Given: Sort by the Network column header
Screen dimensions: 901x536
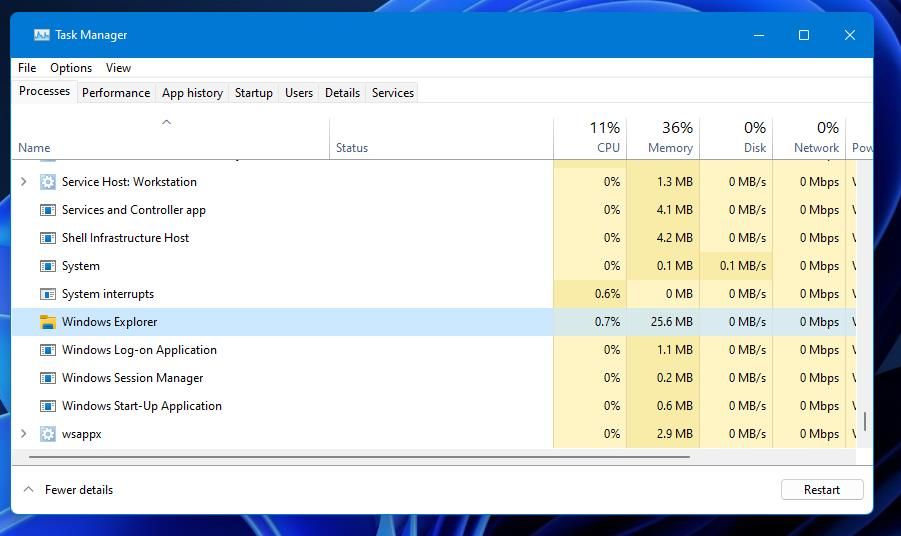Looking at the screenshot, I should (x=809, y=138).
